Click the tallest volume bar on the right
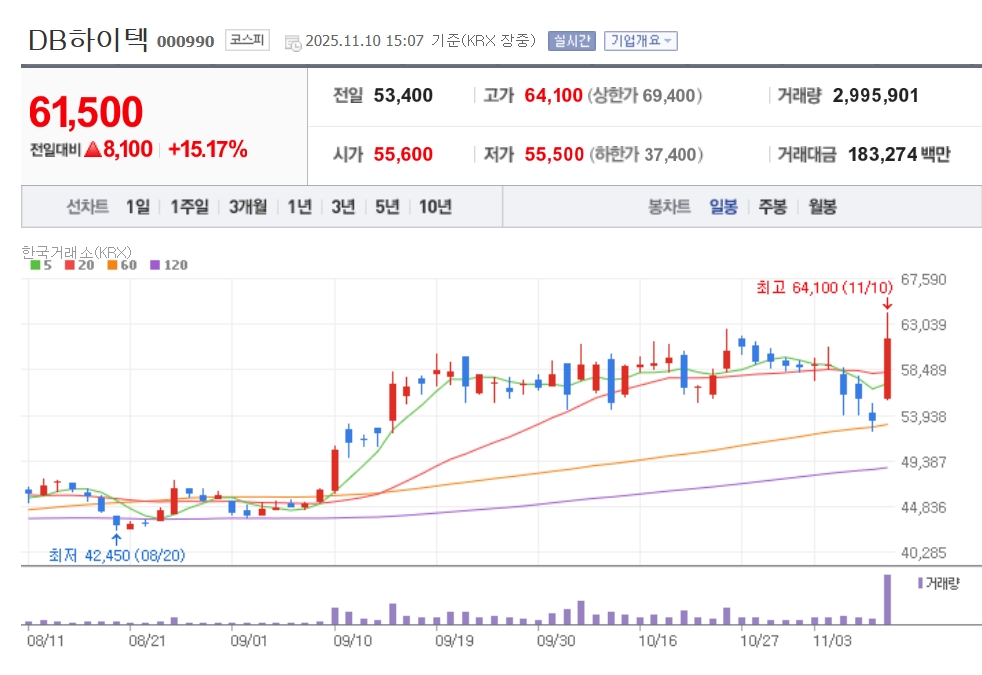 [x=886, y=599]
